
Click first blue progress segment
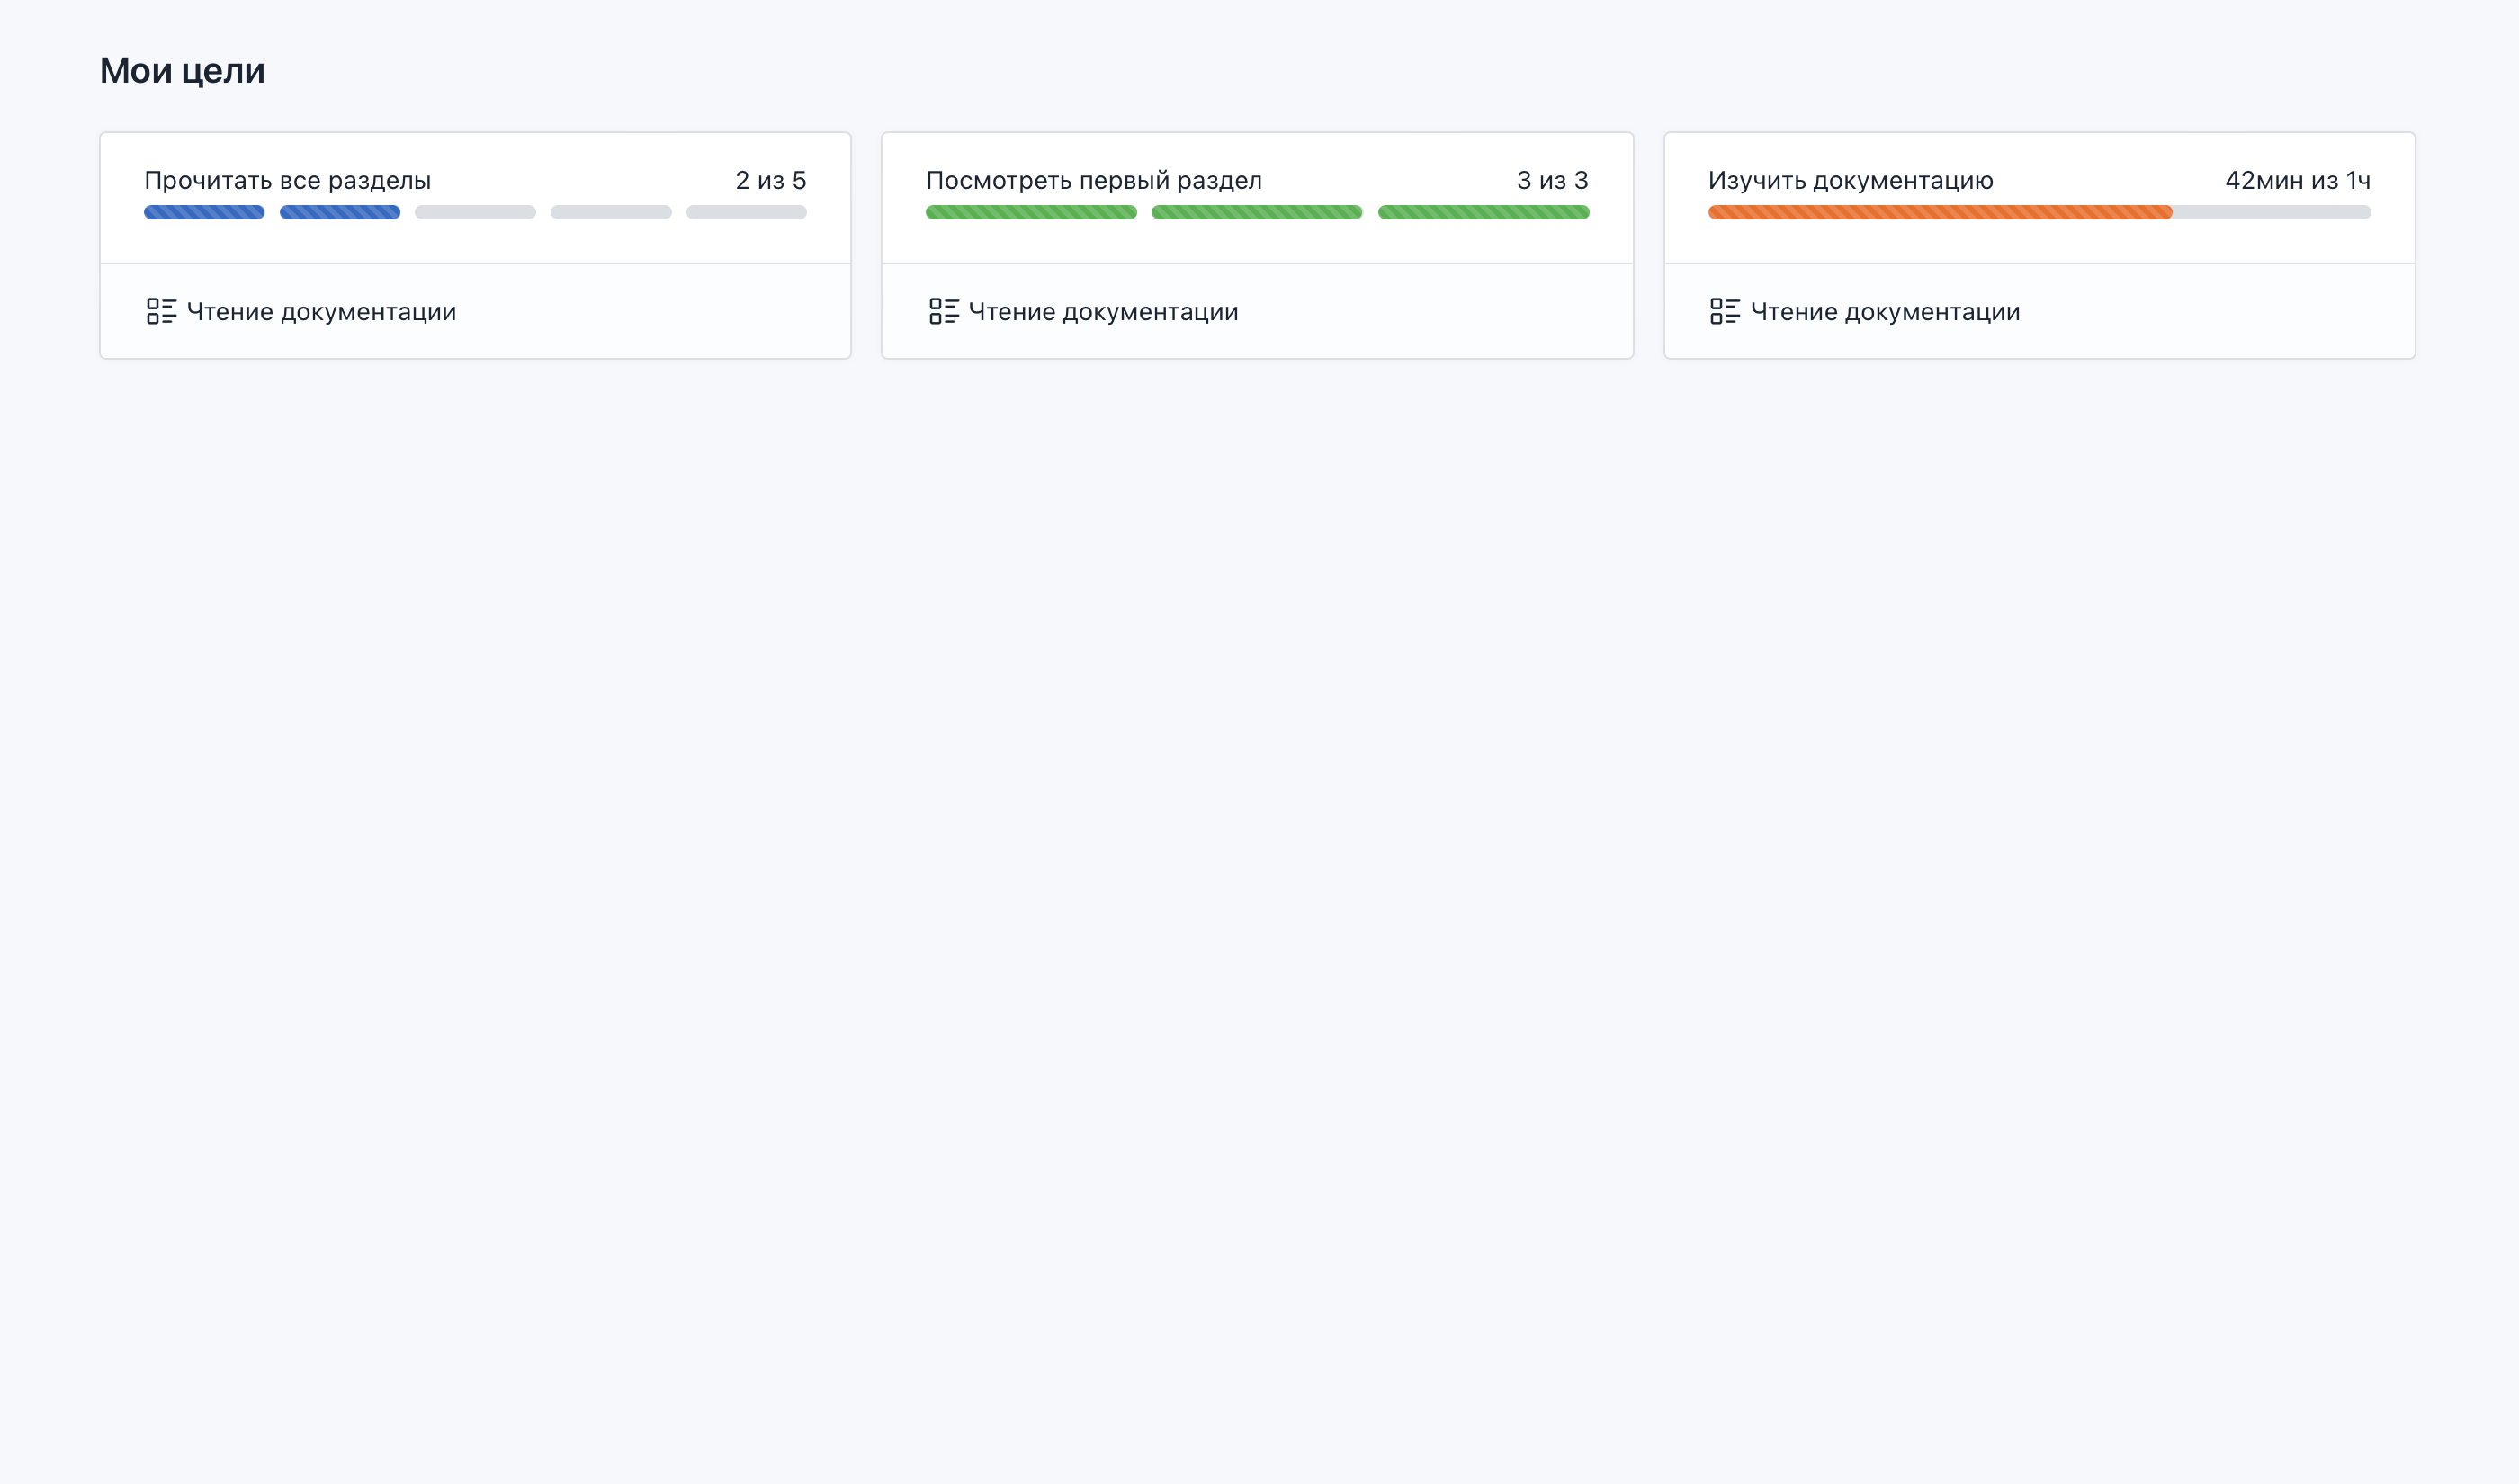tap(204, 212)
